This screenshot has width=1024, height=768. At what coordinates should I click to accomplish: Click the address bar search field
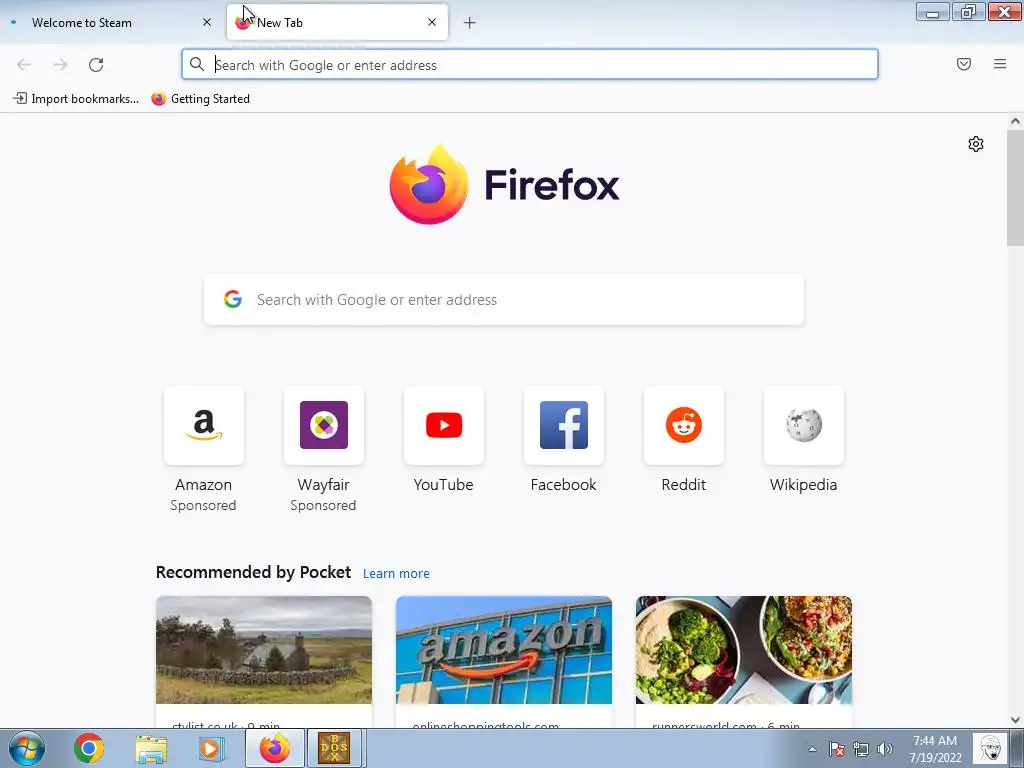pyautogui.click(x=530, y=65)
